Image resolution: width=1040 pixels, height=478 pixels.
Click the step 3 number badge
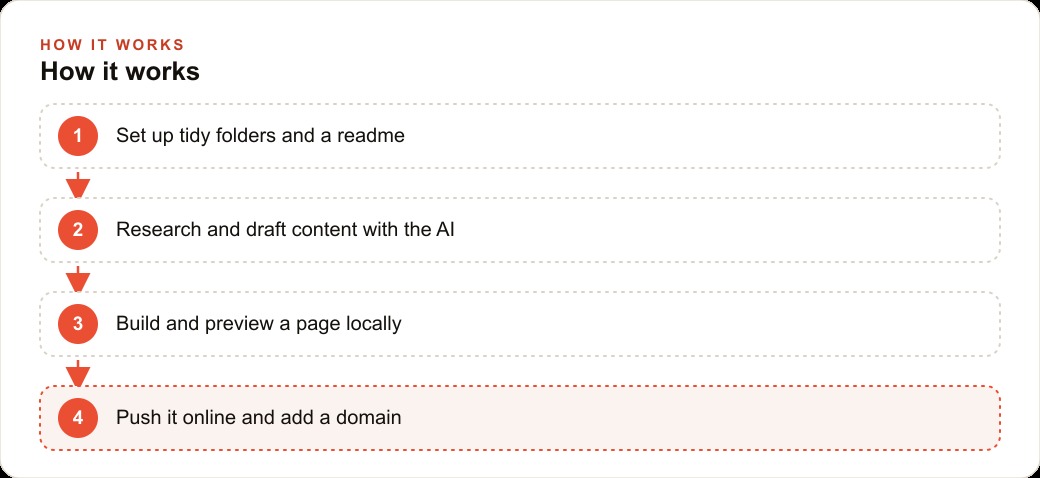coord(78,324)
